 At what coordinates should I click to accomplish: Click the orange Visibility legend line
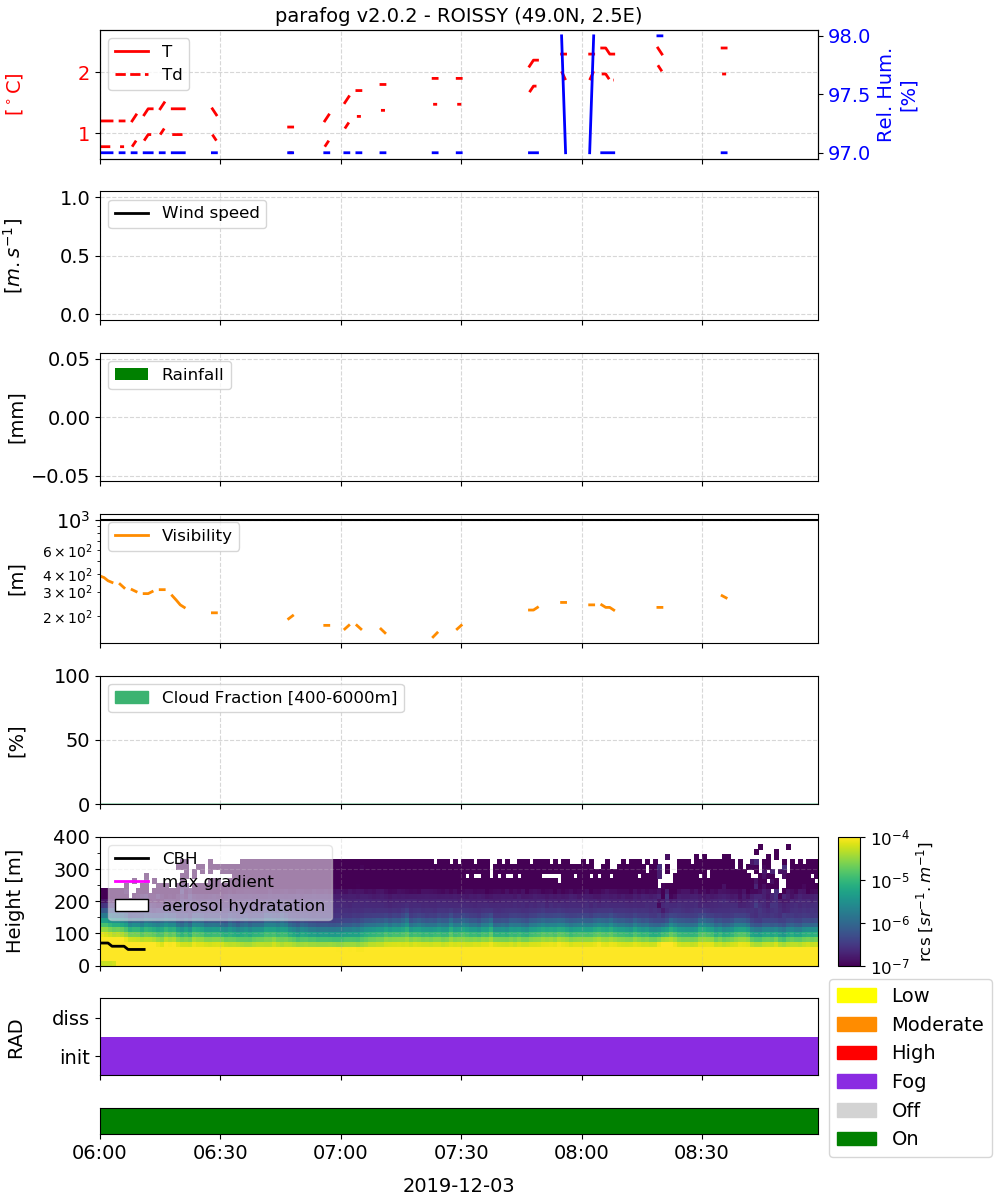pos(132,536)
